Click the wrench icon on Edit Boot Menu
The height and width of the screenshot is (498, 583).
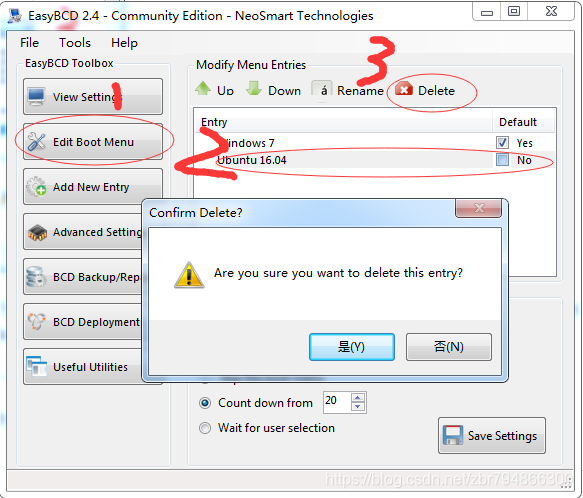click(x=36, y=142)
